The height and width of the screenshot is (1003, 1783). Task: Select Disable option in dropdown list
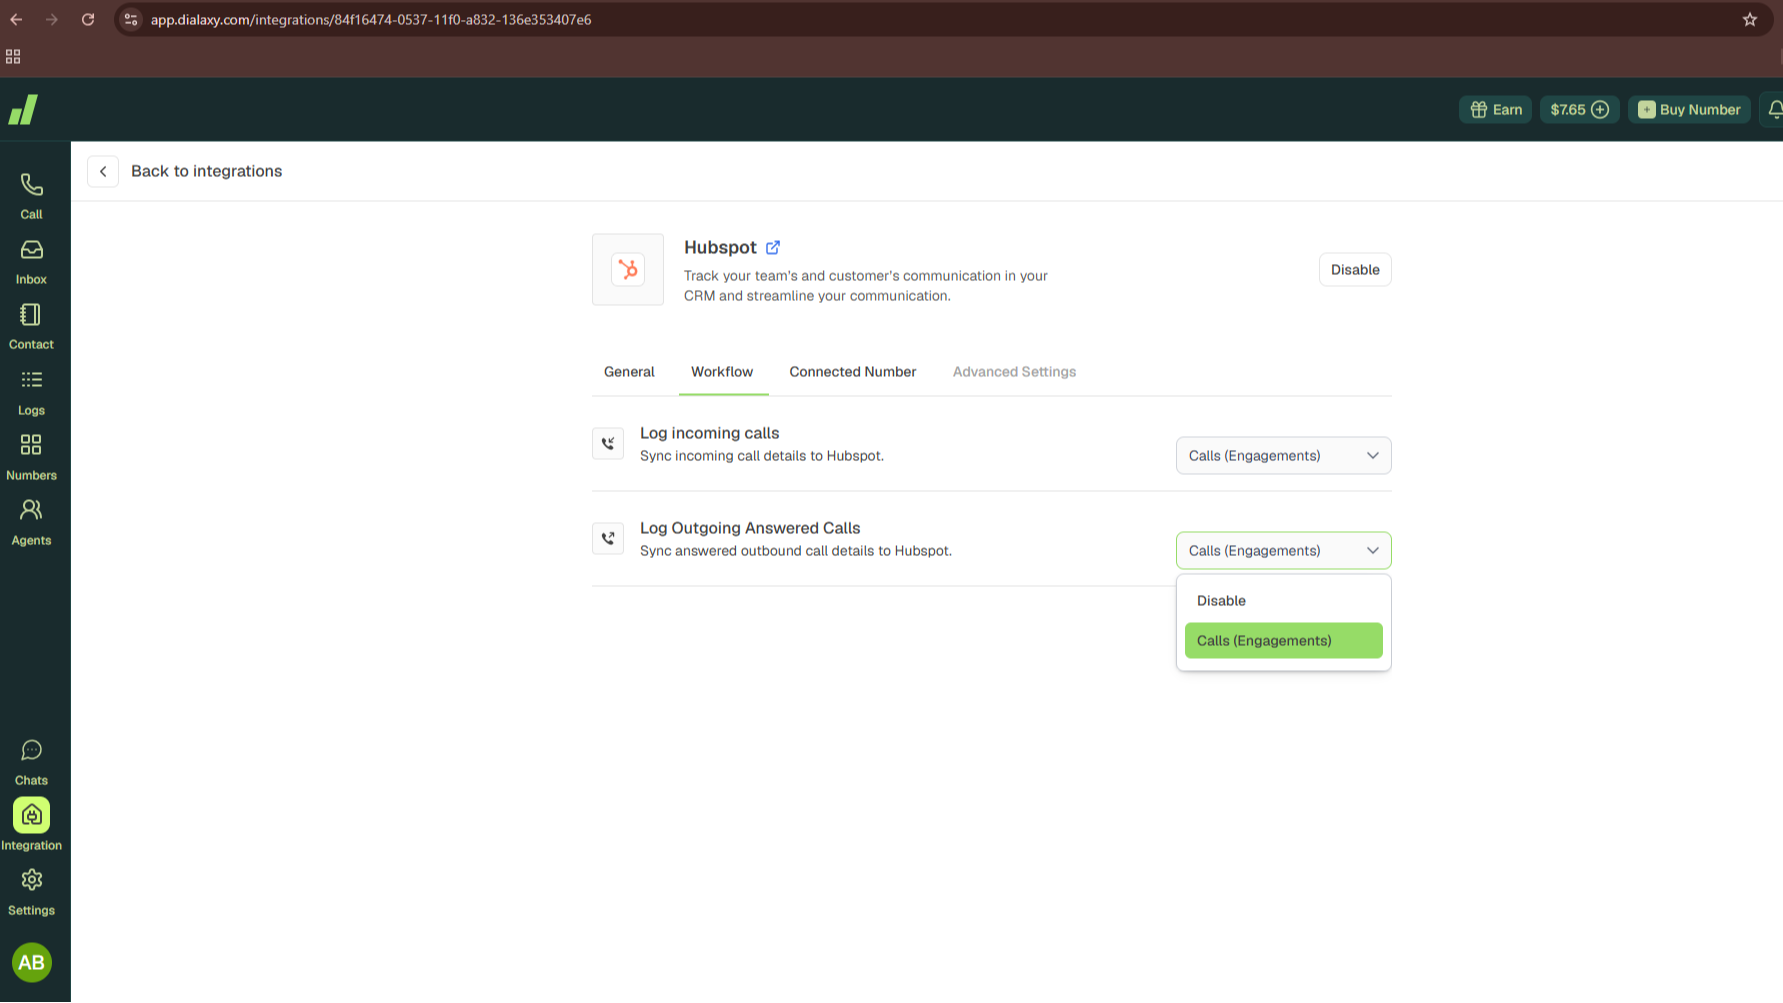(x=1283, y=601)
